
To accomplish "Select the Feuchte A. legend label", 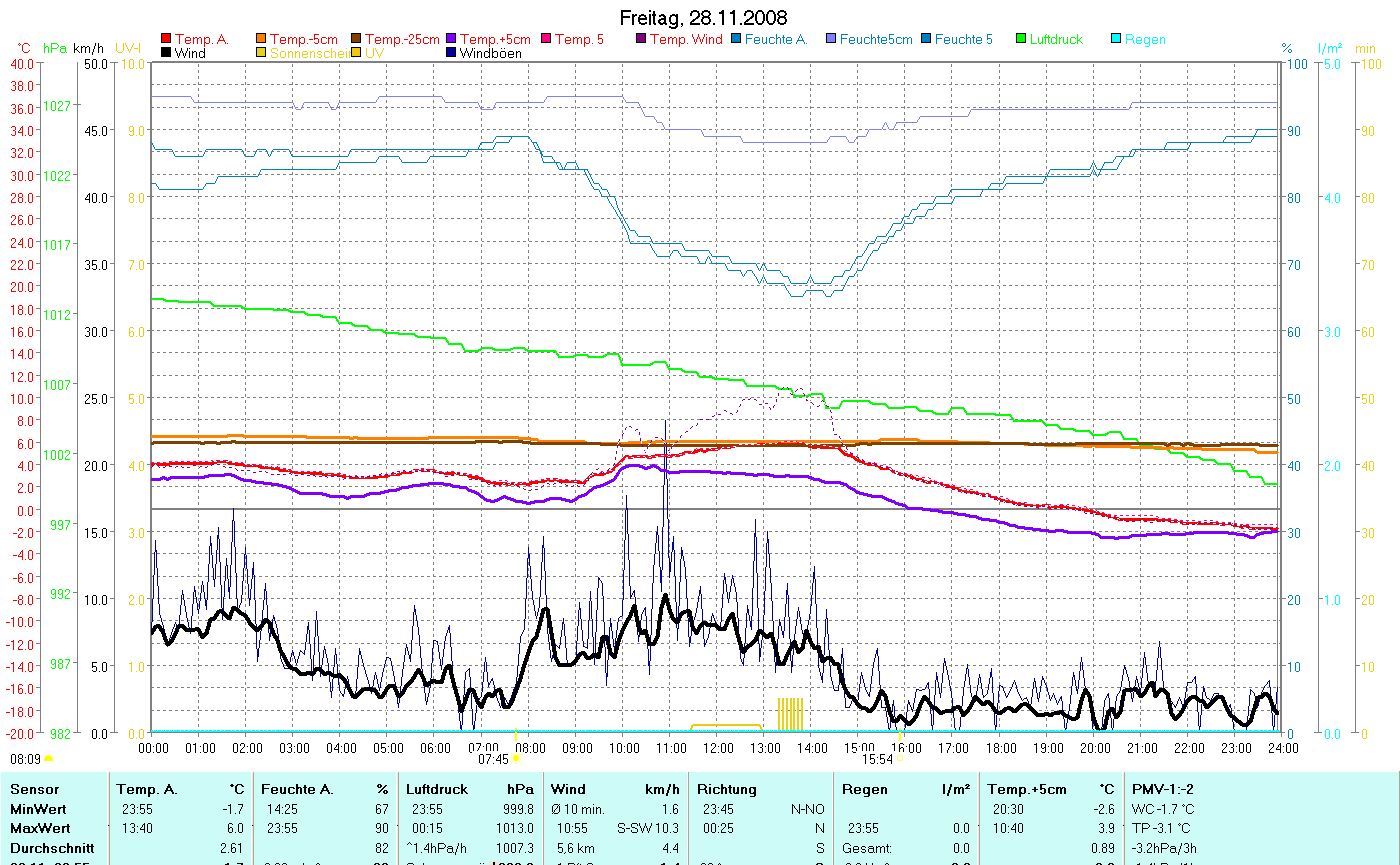I will (775, 39).
